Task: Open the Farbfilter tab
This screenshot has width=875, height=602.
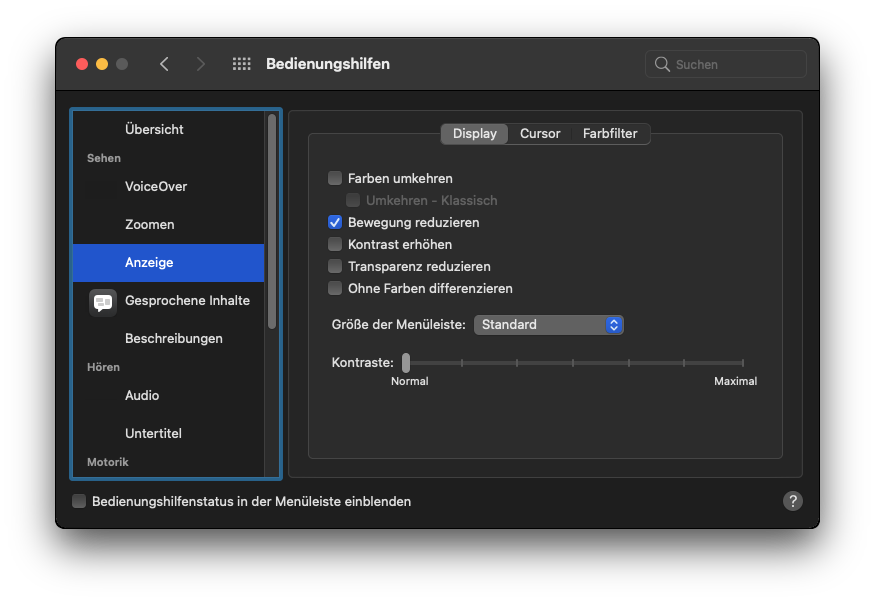Action: (x=610, y=134)
